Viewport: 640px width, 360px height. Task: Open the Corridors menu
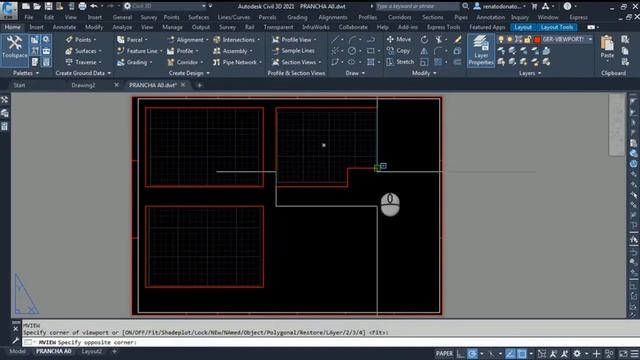pos(400,17)
